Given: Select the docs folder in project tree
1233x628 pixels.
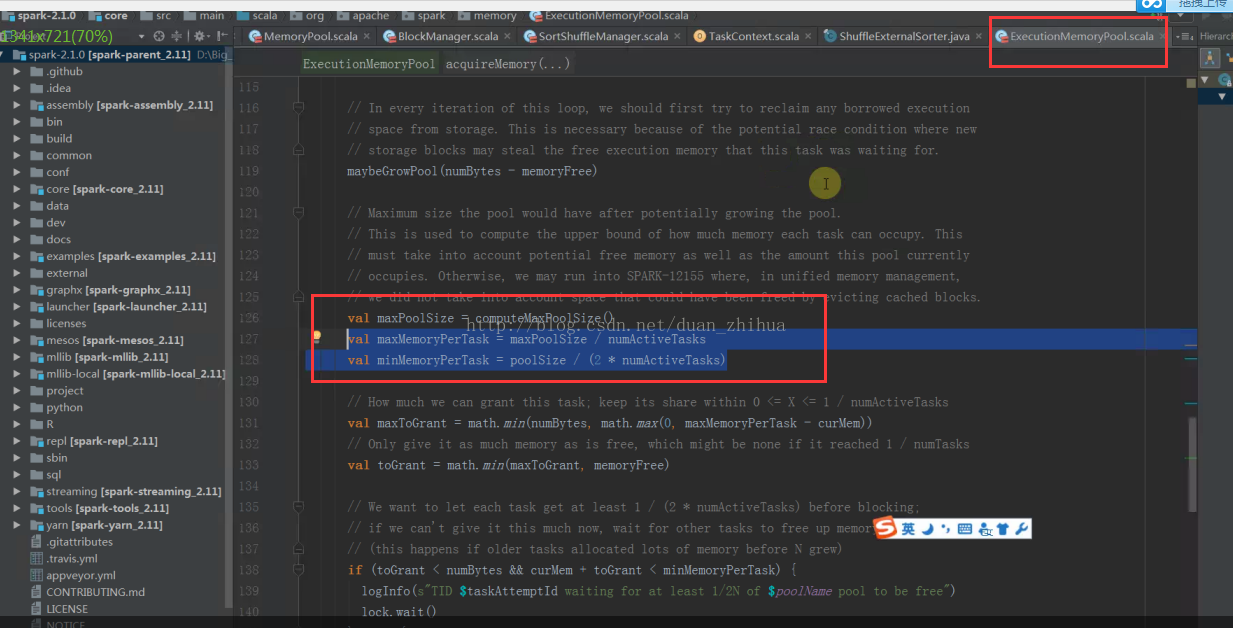Looking at the screenshot, I should point(58,239).
